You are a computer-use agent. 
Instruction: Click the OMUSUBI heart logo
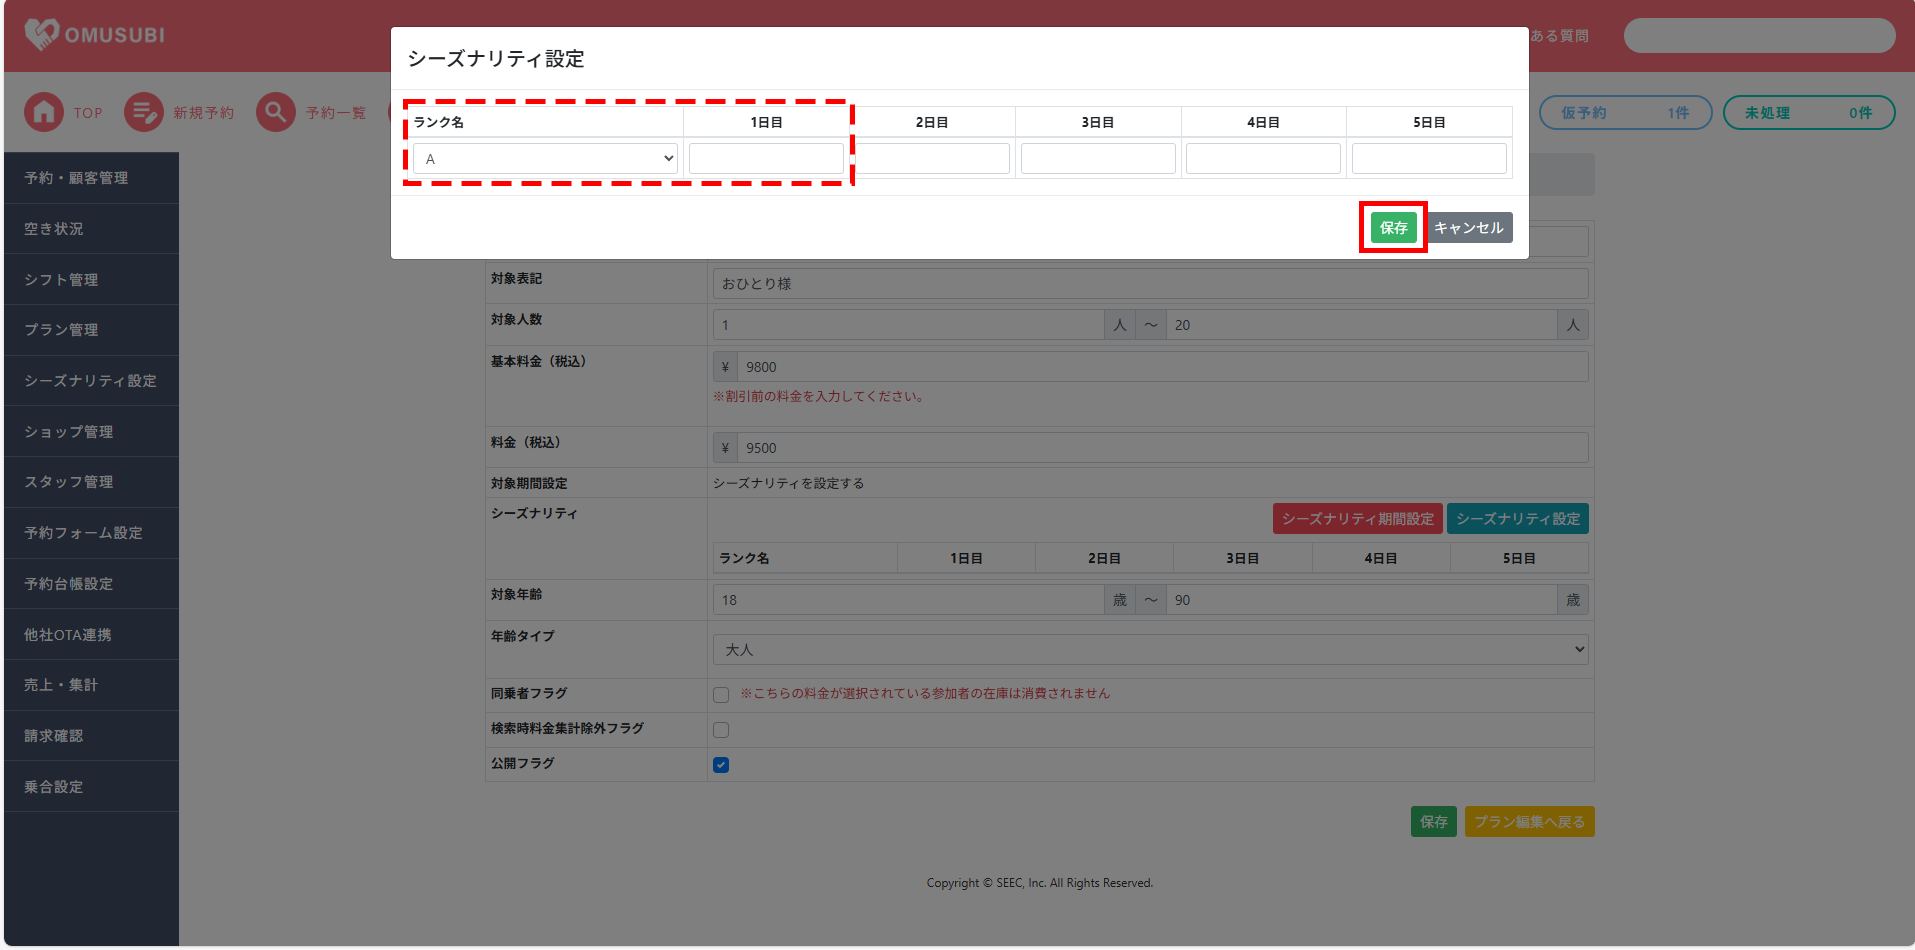click(42, 35)
